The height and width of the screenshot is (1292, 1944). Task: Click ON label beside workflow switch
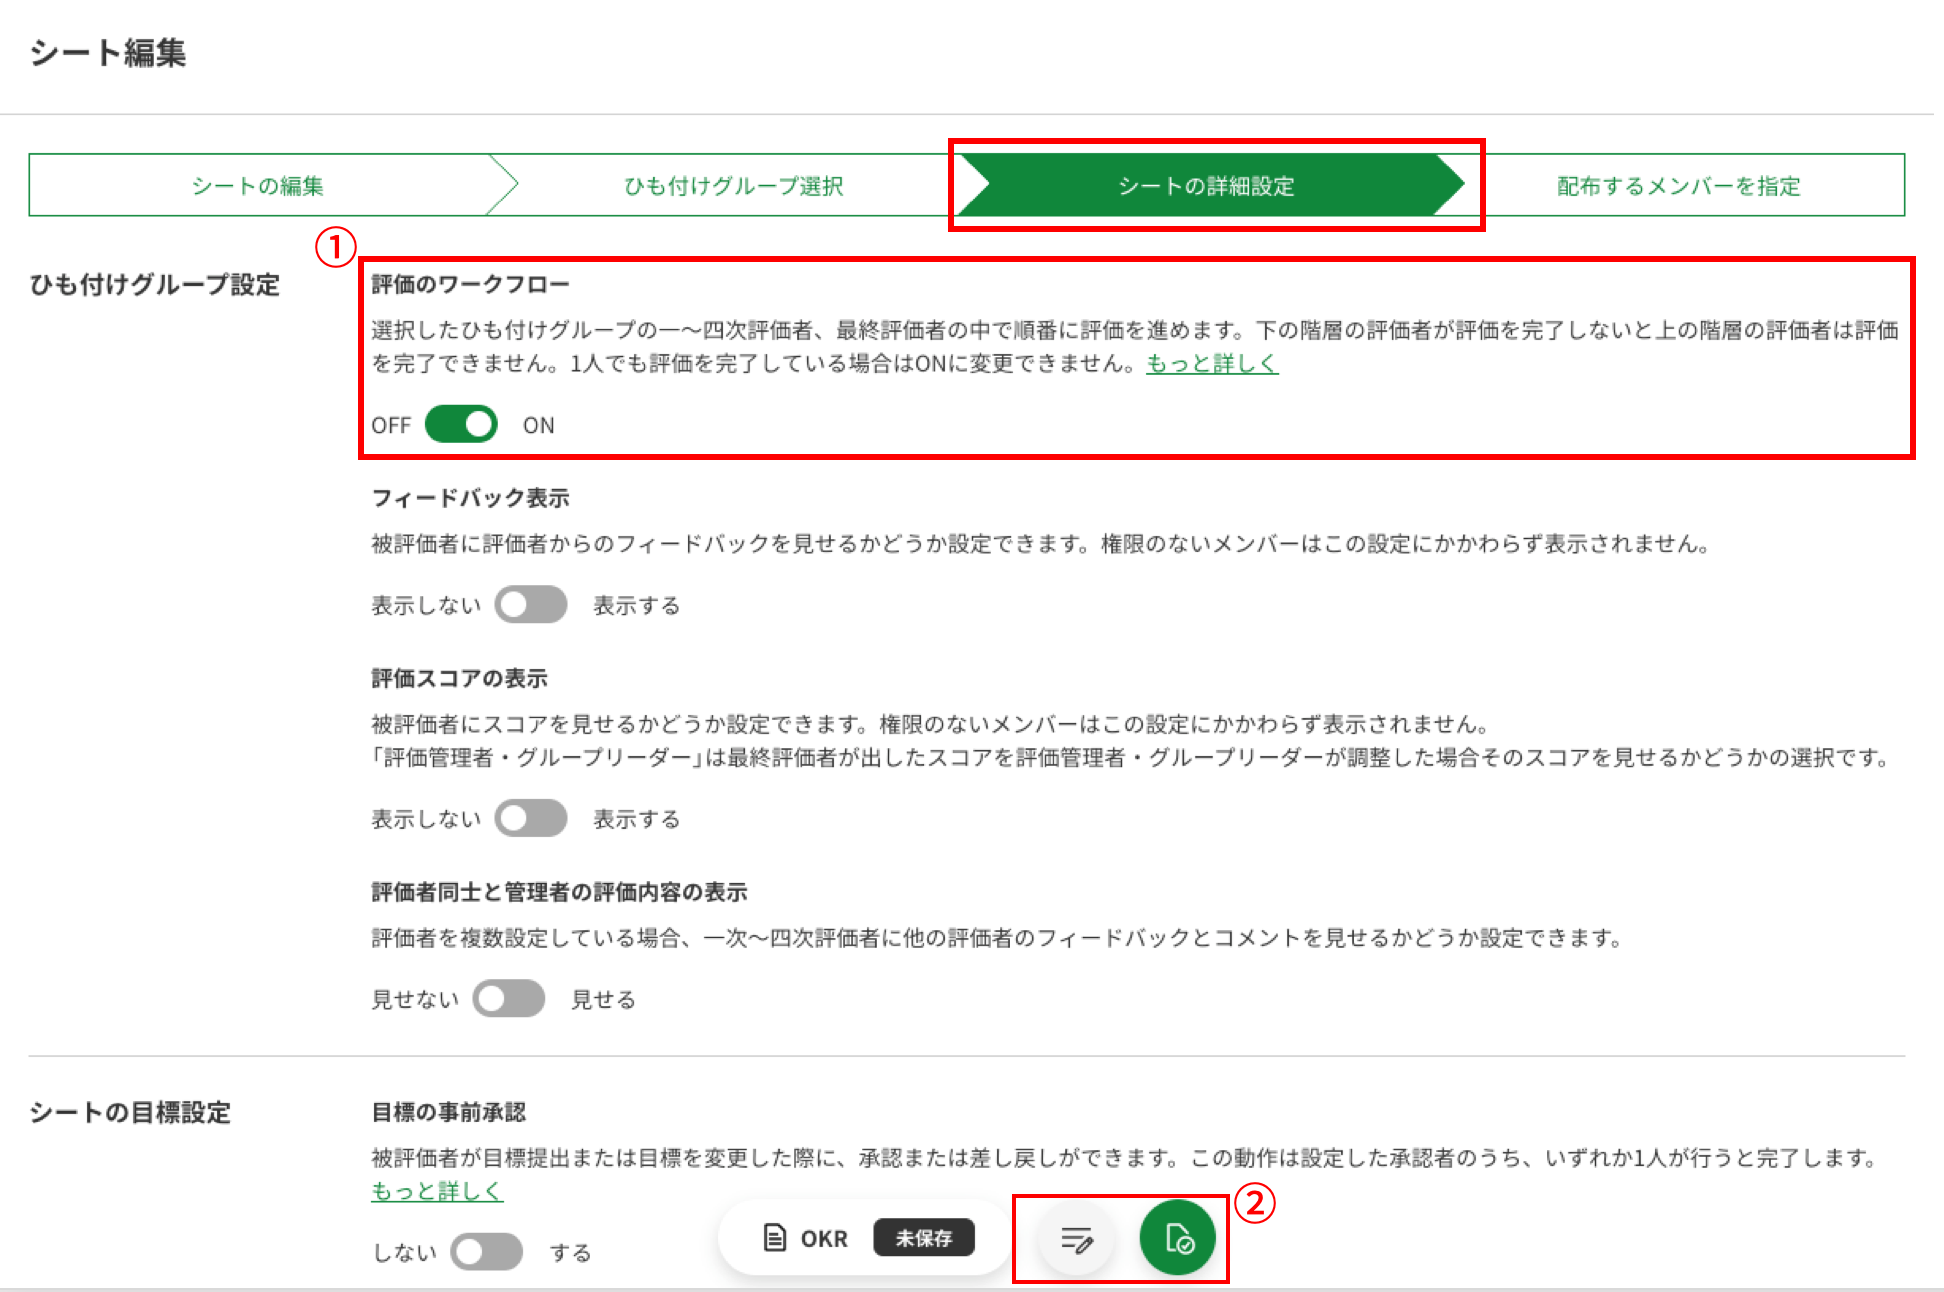click(x=538, y=425)
